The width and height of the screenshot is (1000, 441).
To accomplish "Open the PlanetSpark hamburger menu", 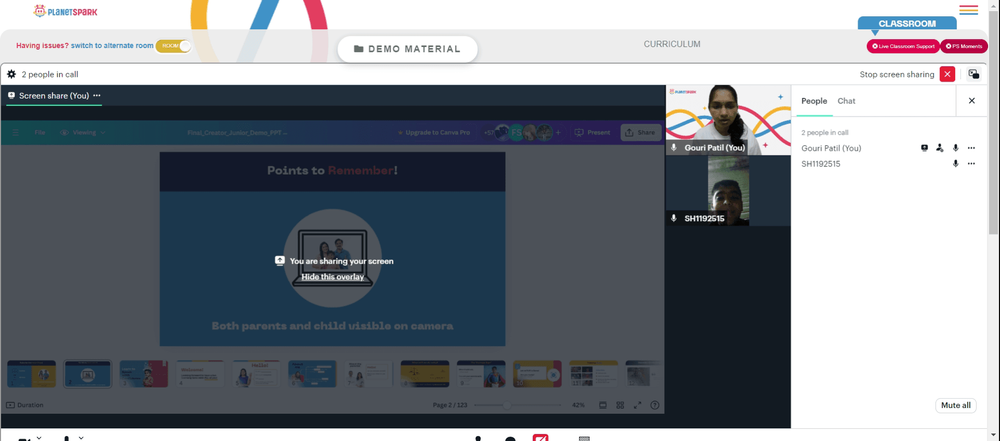I will coord(968,10).
